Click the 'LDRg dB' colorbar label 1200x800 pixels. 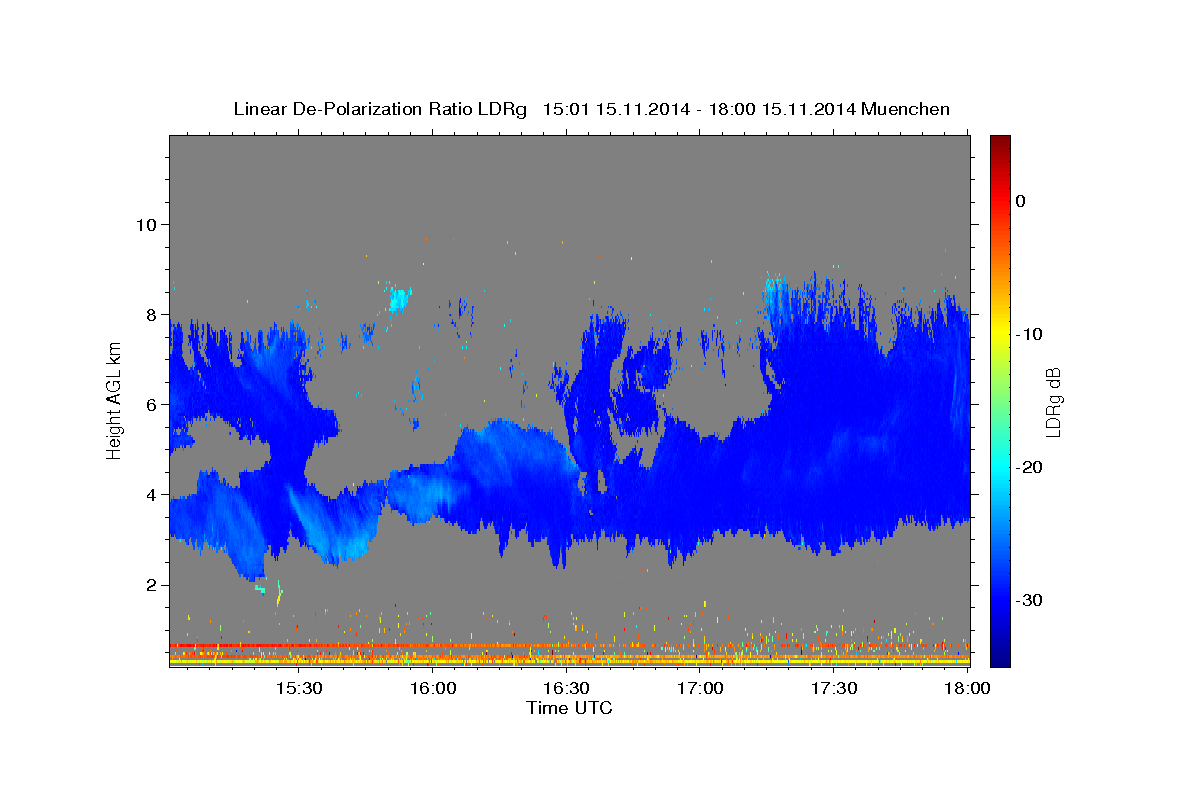coord(1052,401)
